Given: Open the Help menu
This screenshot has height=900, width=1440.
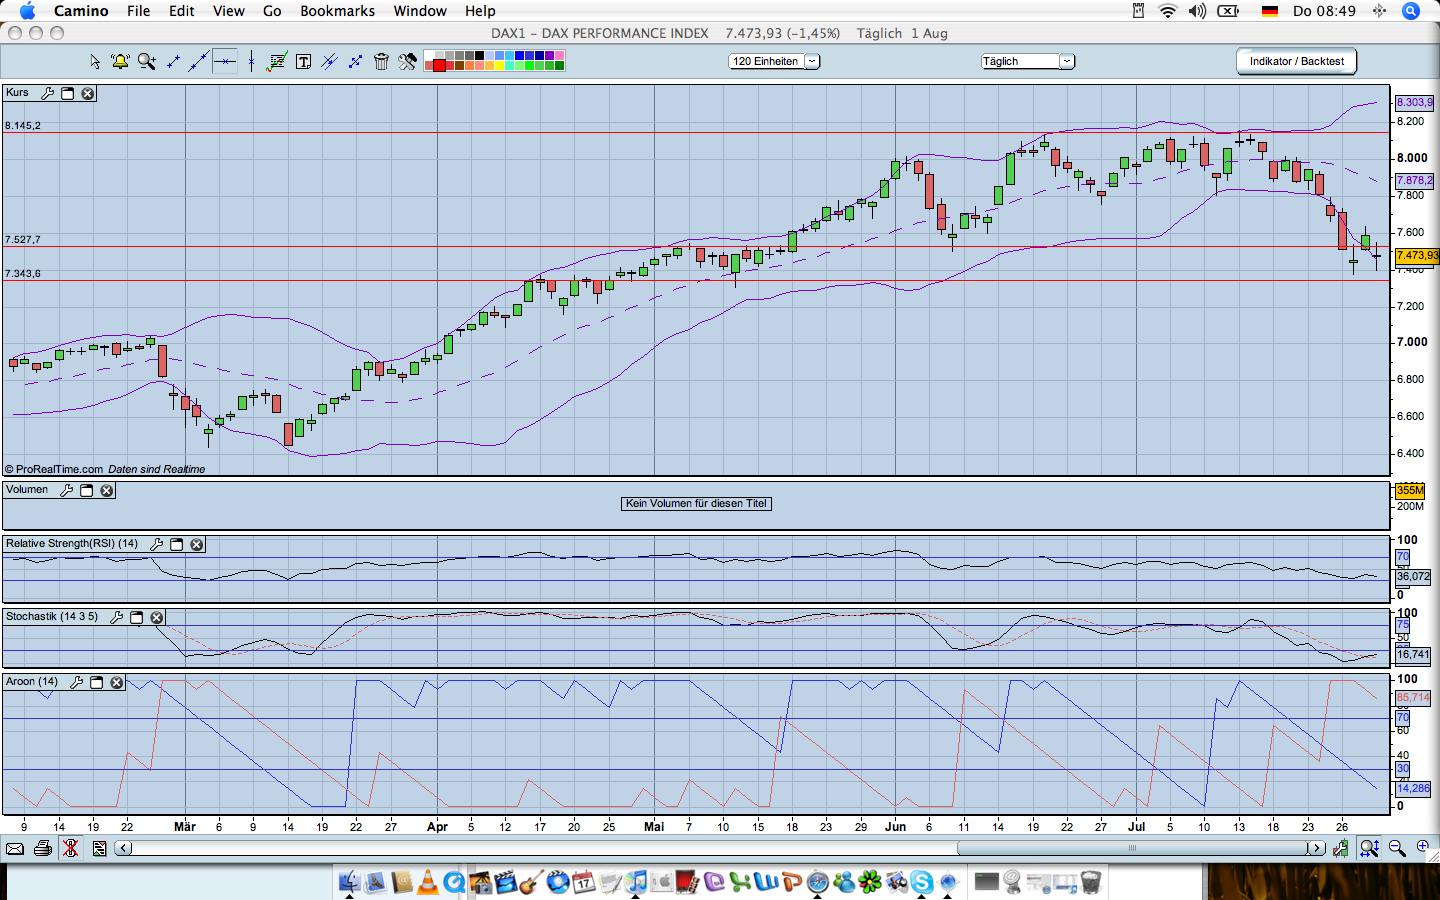Looking at the screenshot, I should [x=480, y=11].
